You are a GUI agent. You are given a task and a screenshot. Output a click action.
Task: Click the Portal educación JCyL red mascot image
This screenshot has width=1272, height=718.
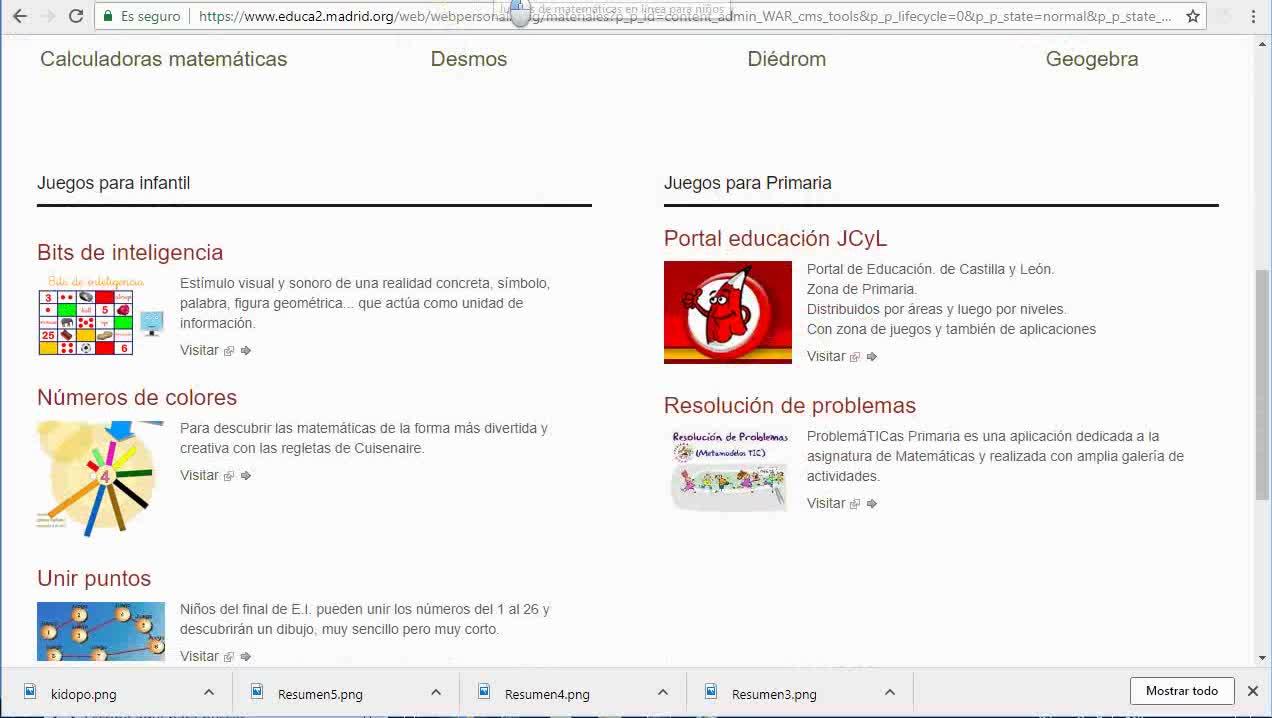click(728, 312)
